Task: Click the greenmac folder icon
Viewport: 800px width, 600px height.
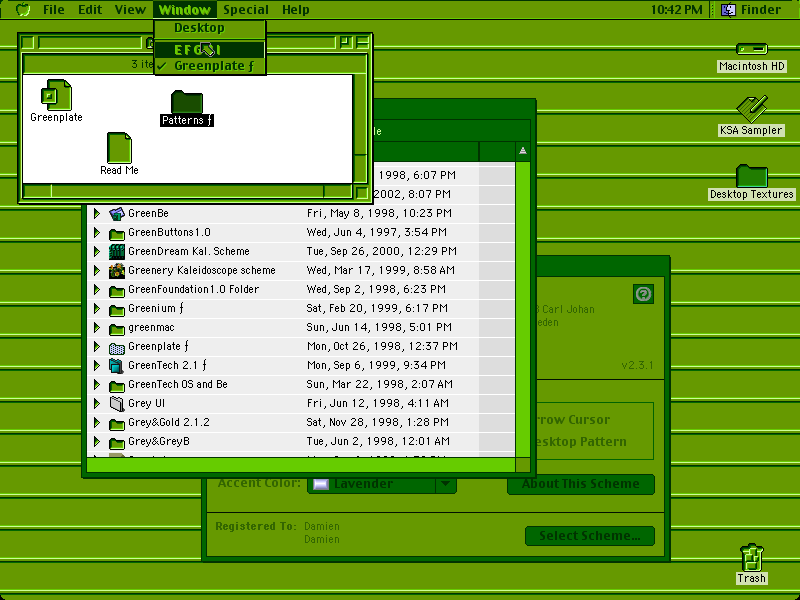Action: (x=117, y=328)
